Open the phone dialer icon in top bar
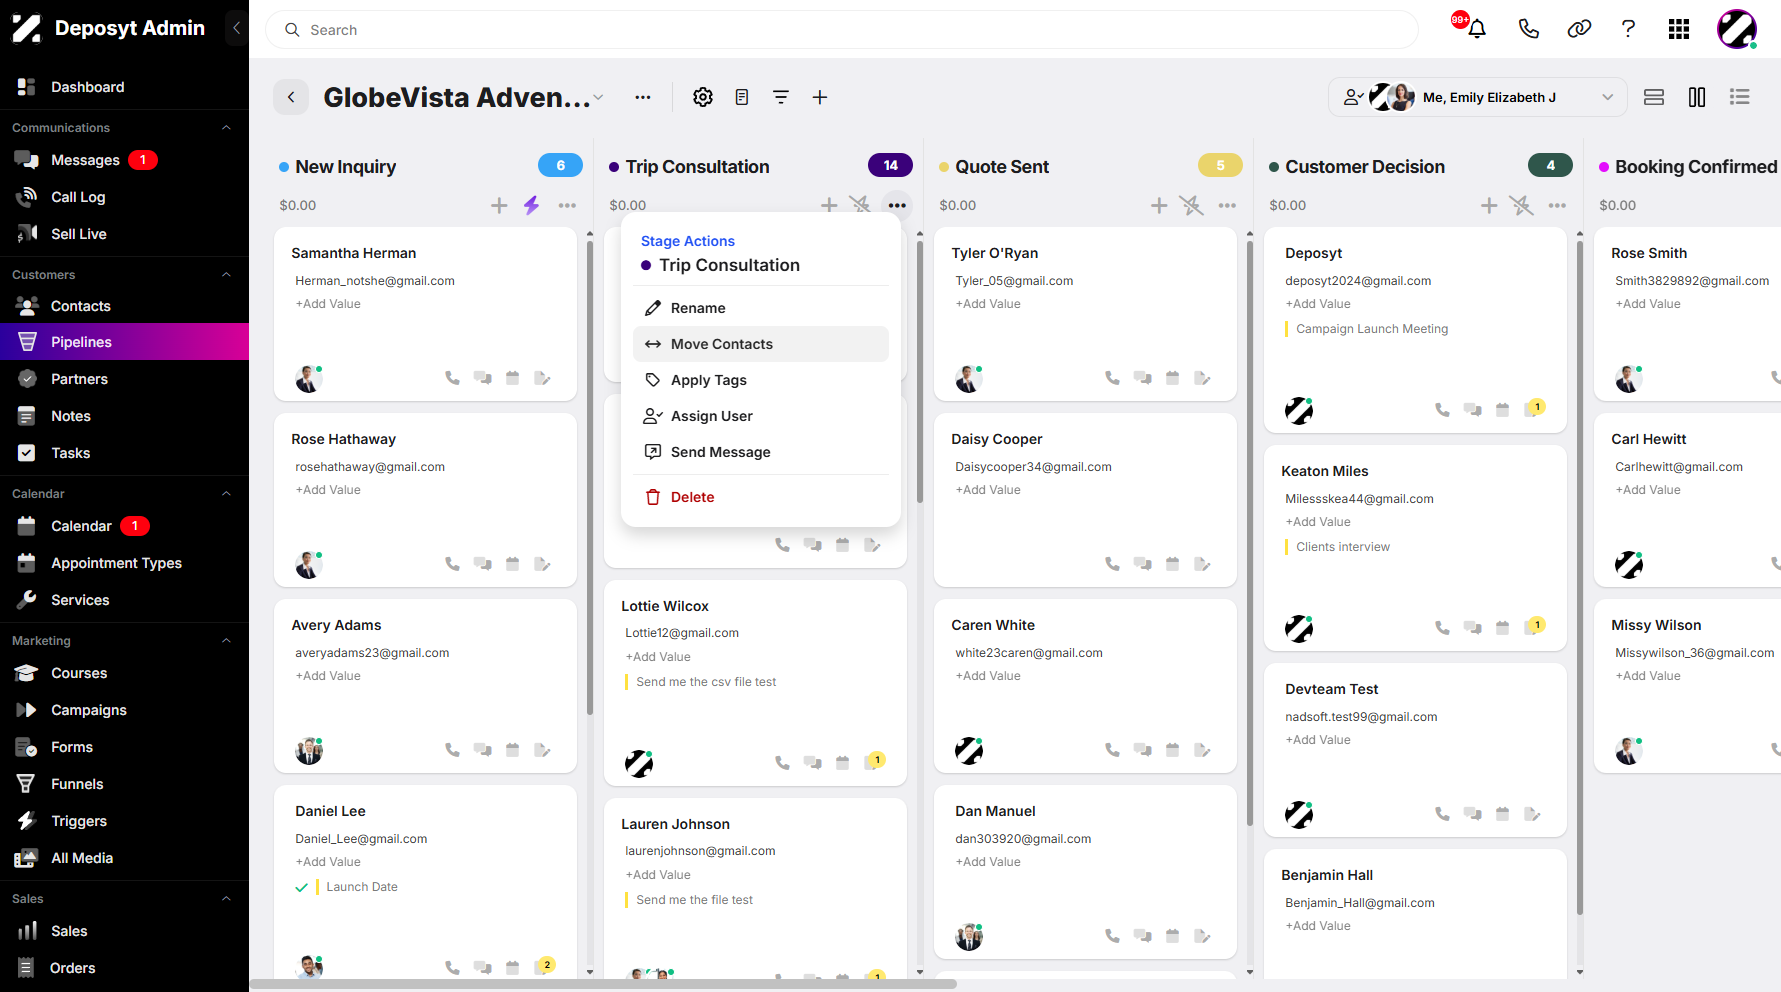Viewport: 1781px width, 992px height. coord(1528,29)
